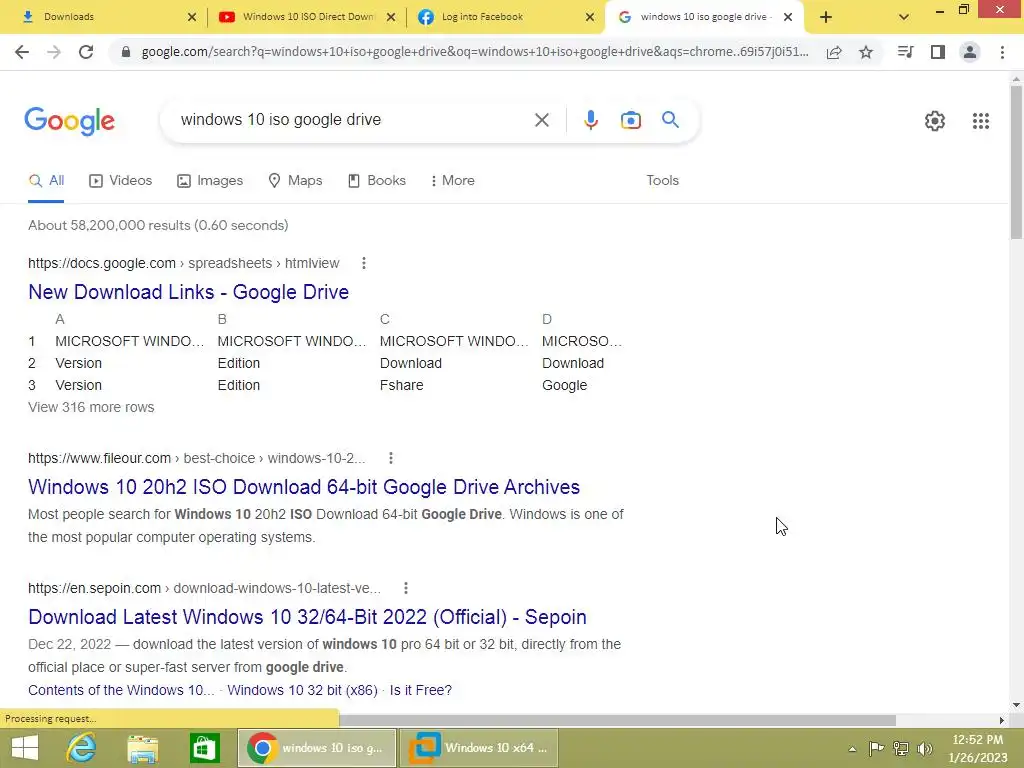Image resolution: width=1024 pixels, height=768 pixels.
Task: Open Windows 10 32 bit (x86) sitelink
Action: coord(302,690)
